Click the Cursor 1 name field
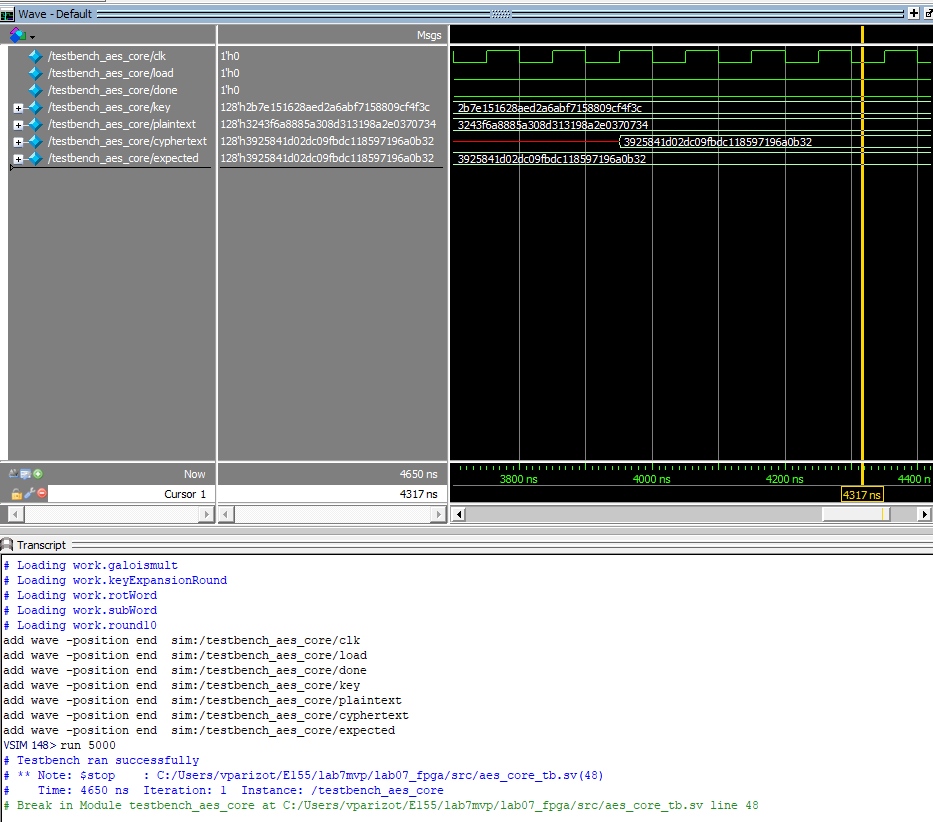Viewport: 933px width, 822px height. click(x=131, y=494)
